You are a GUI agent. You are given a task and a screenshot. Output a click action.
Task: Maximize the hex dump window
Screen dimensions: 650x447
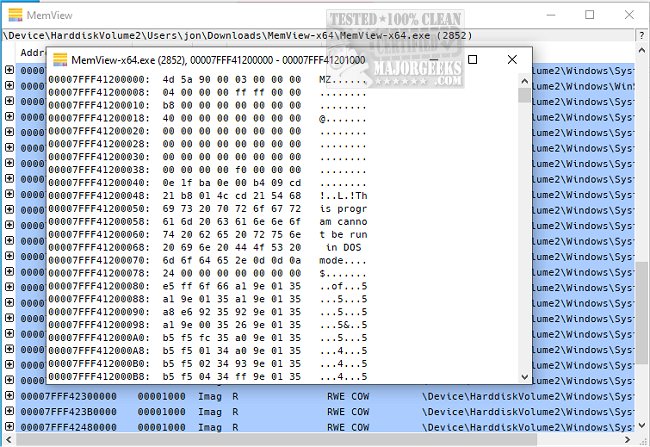click(472, 60)
